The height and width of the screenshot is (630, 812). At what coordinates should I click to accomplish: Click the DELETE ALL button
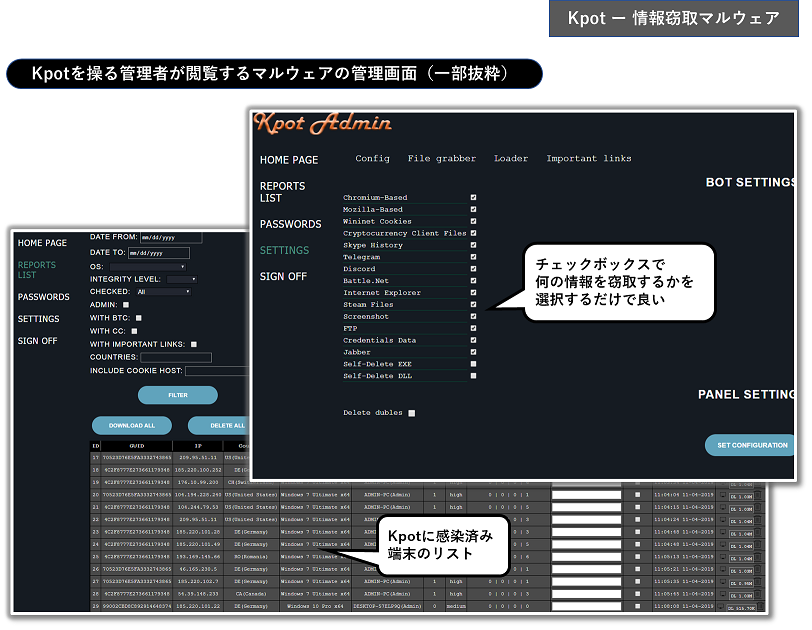[x=219, y=426]
